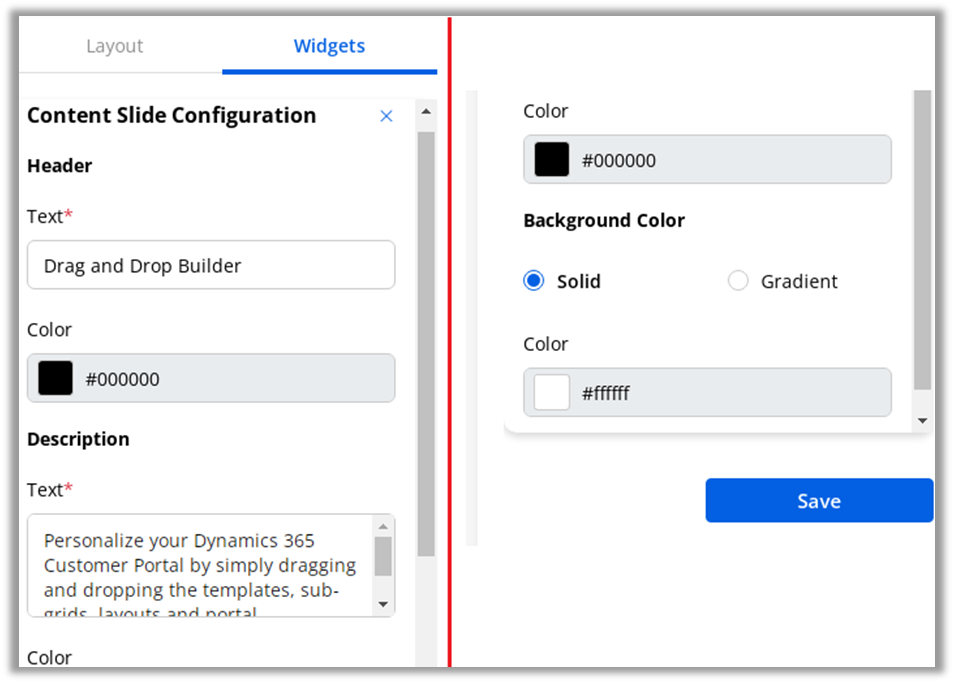Open the Widgets tab
This screenshot has width=954, height=683.
click(x=329, y=46)
